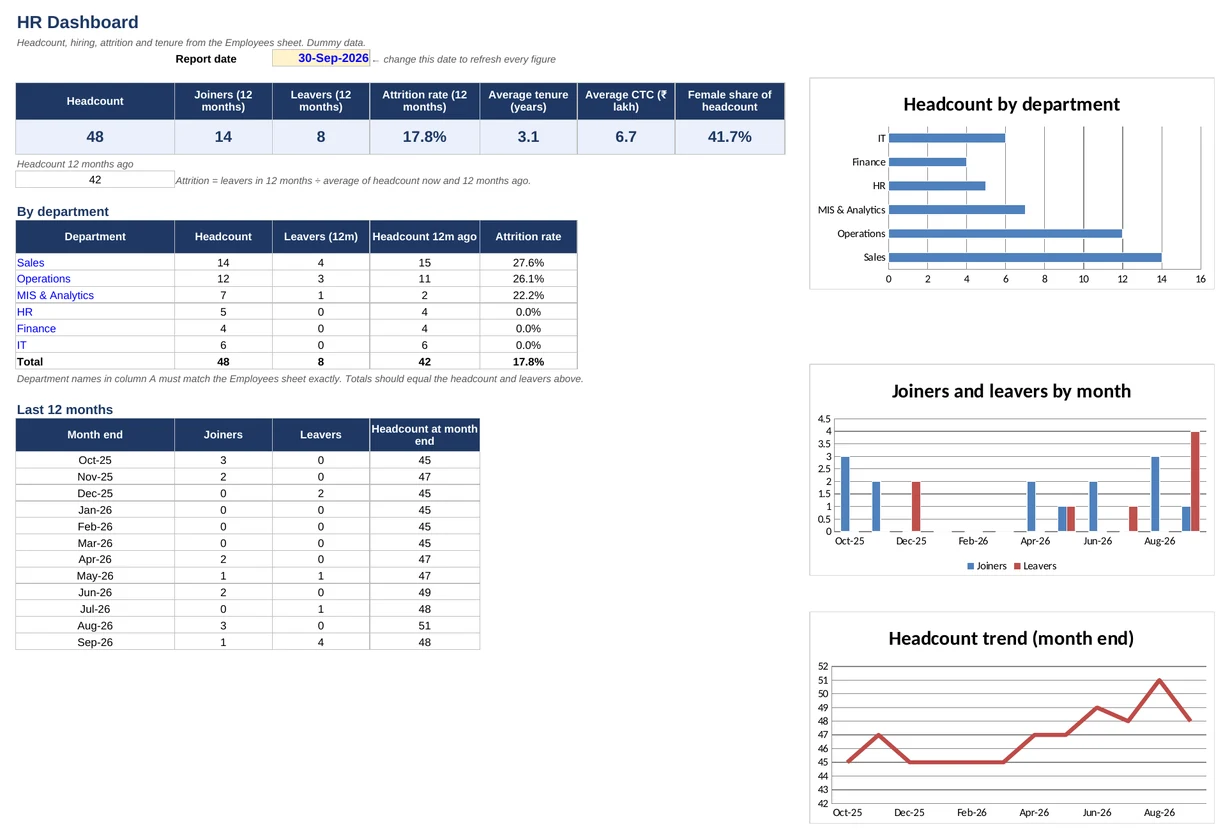Click the Headcount KPI value 48
This screenshot has width=1230, height=839.
point(95,137)
